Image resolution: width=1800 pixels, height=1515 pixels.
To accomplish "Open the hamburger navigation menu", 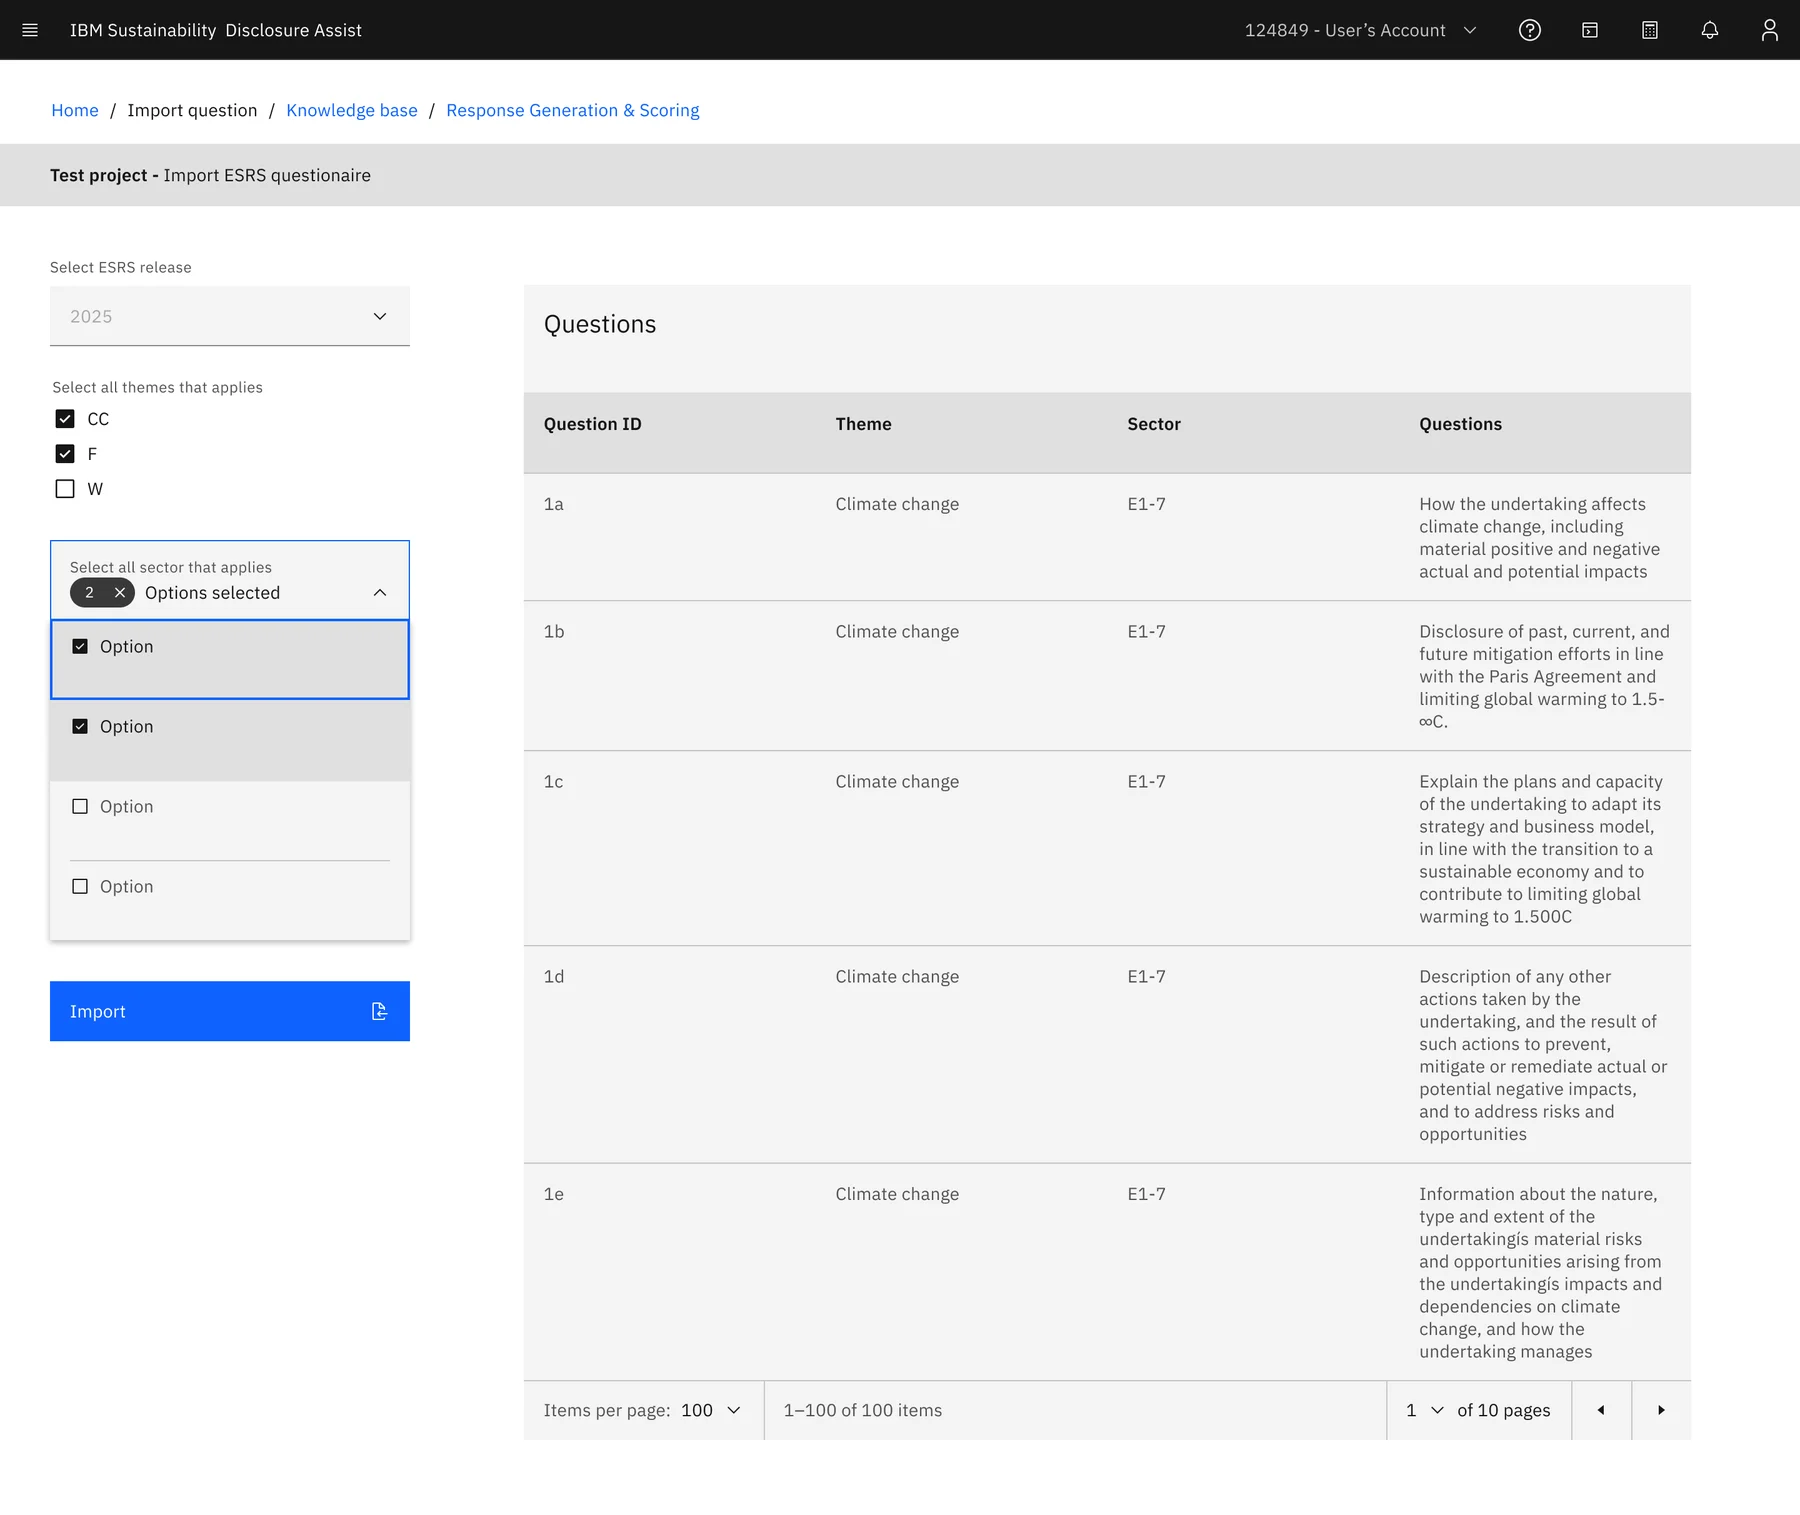I will click(x=30, y=30).
